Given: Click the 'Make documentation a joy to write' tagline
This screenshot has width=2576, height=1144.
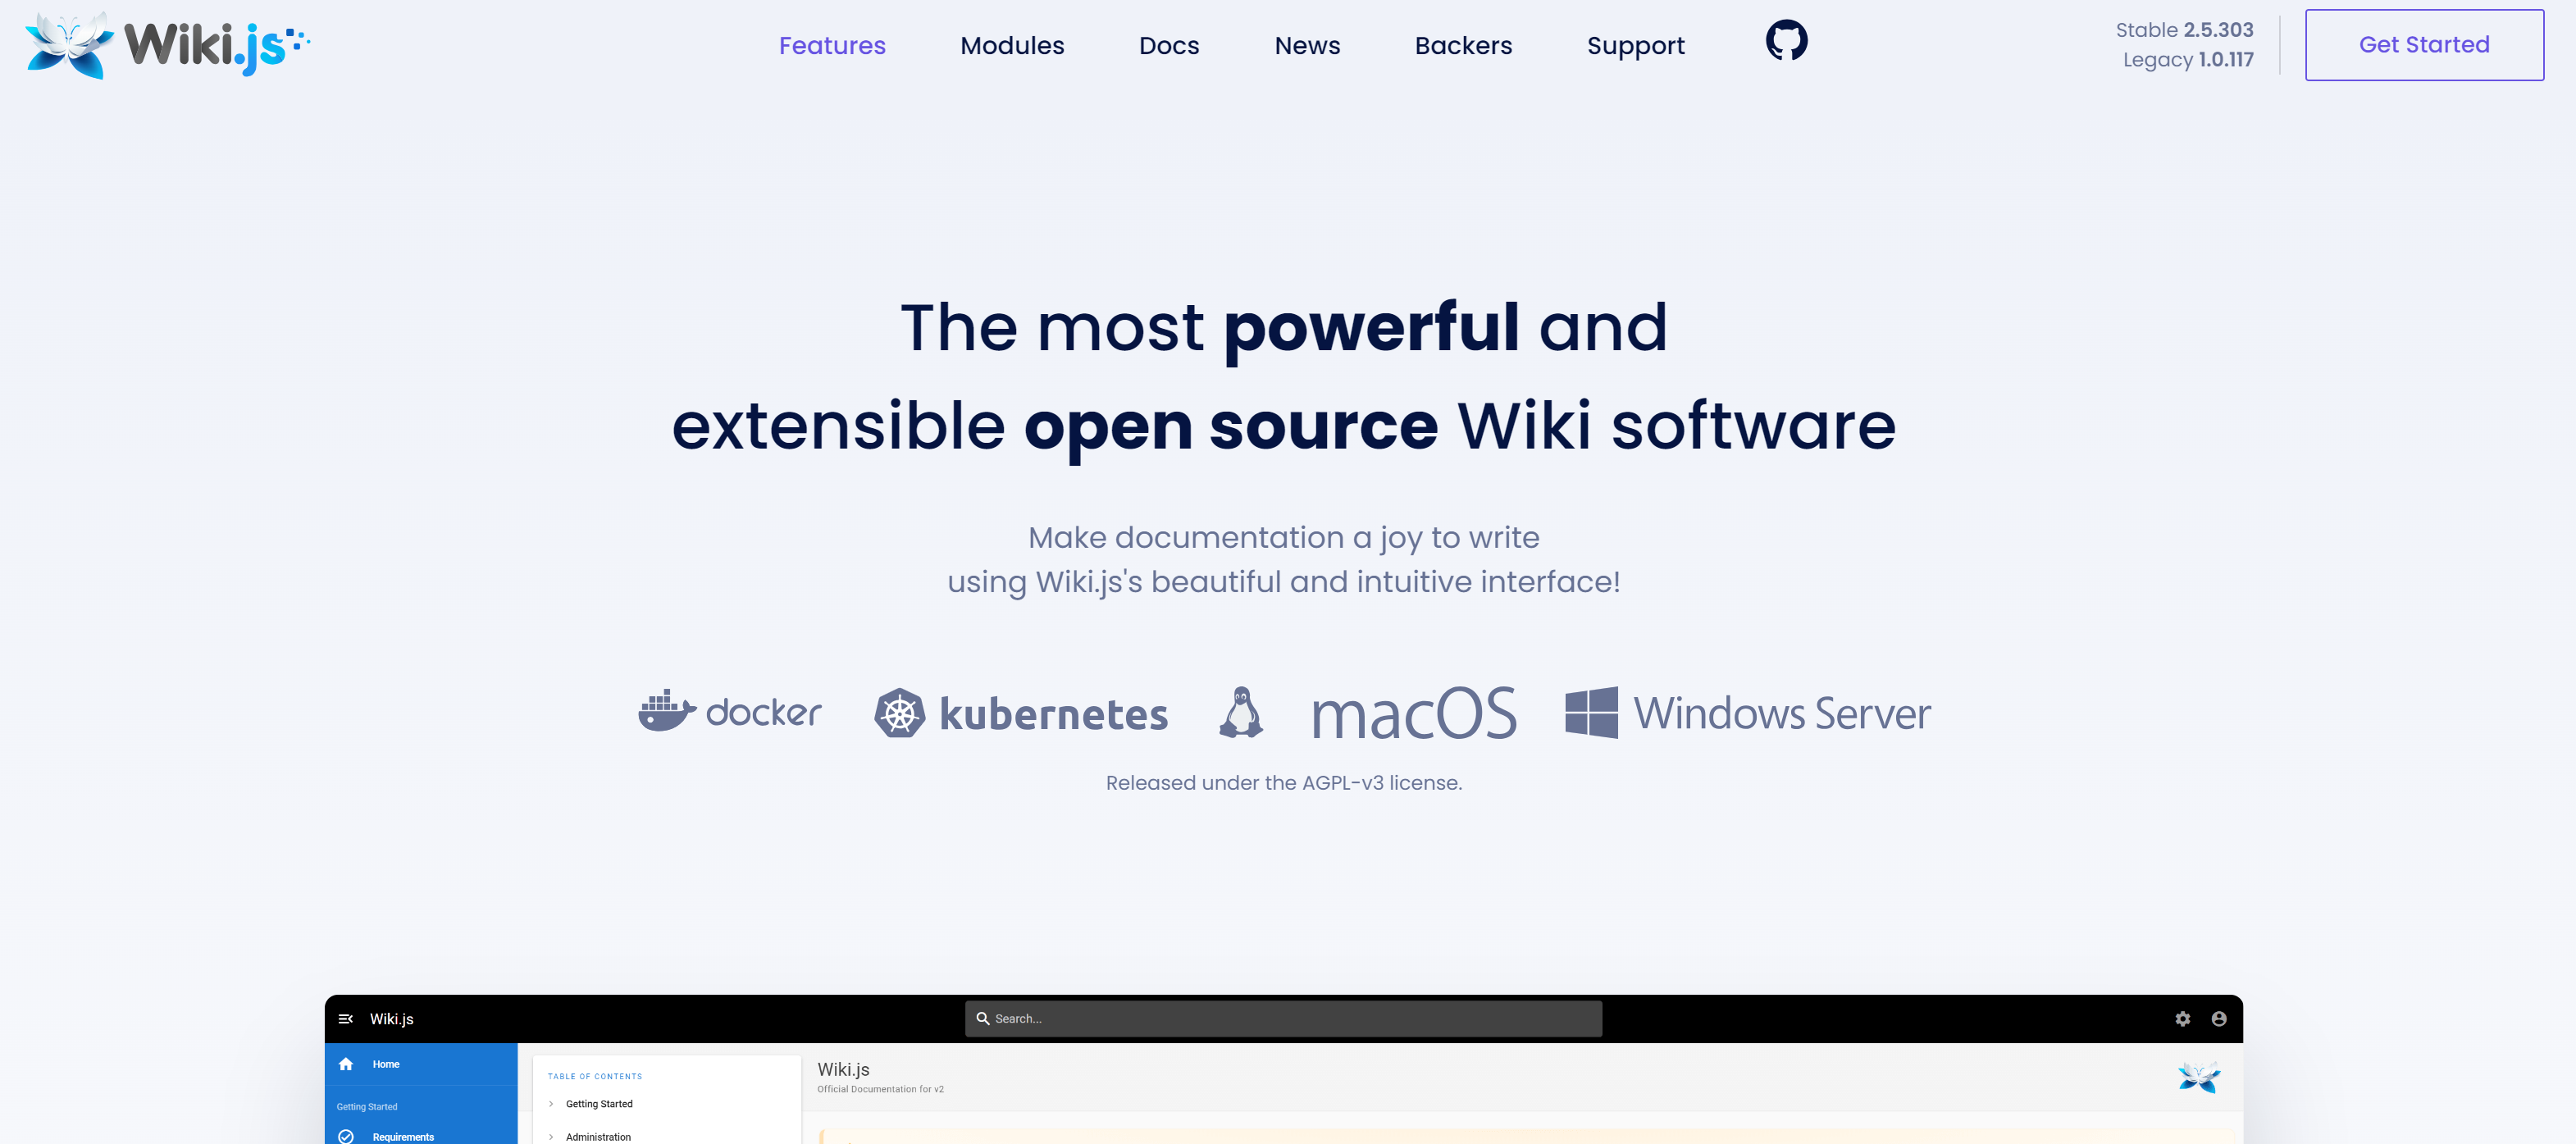Looking at the screenshot, I should coord(1284,538).
